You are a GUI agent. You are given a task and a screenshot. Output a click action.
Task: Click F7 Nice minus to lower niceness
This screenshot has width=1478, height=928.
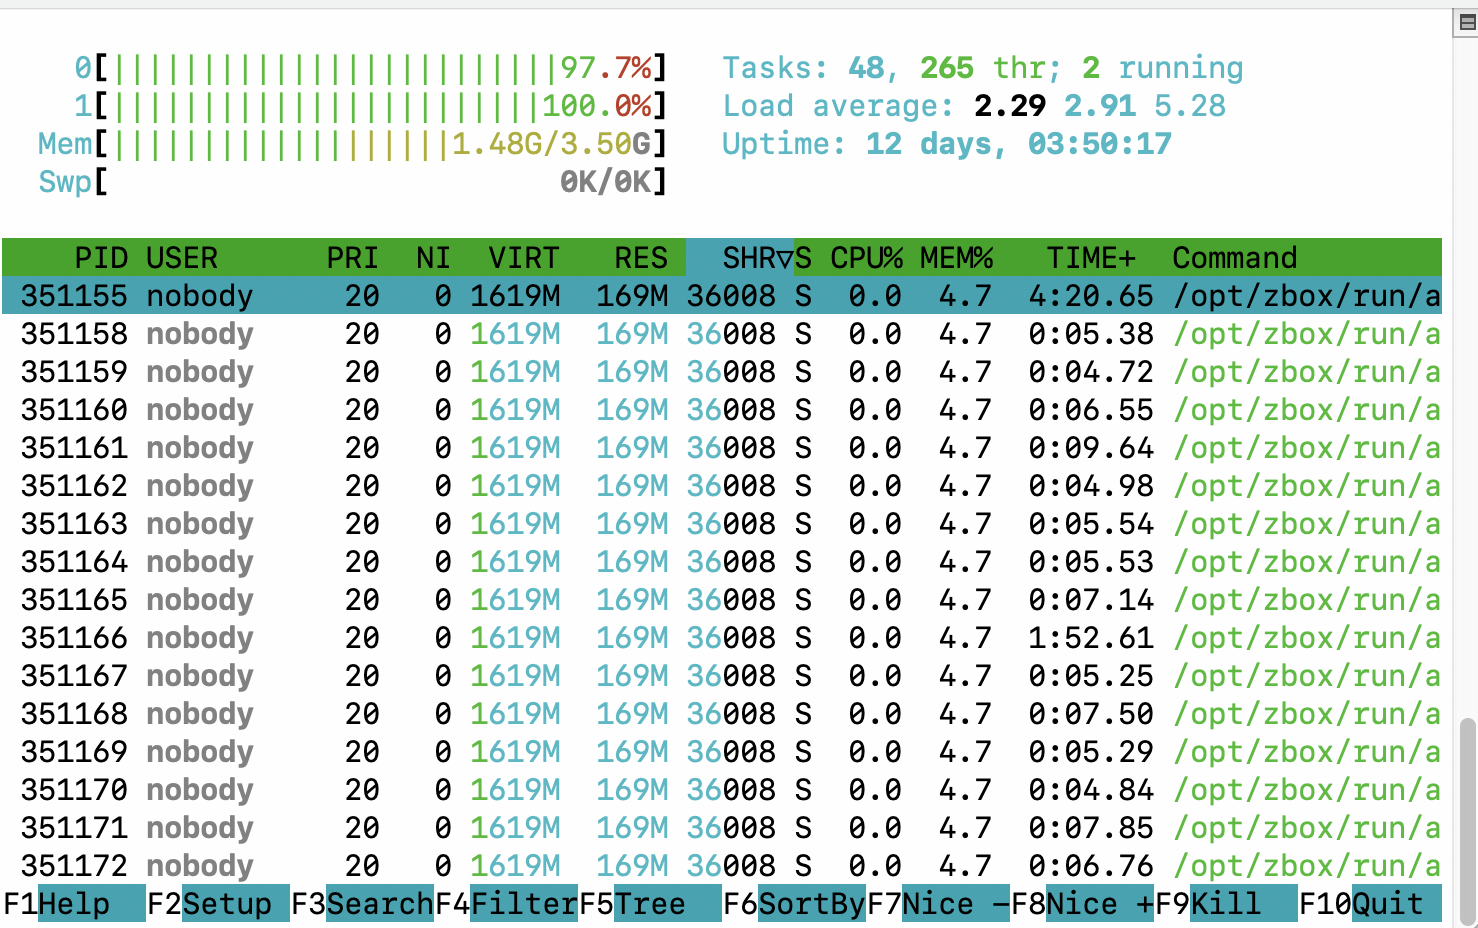point(938,904)
